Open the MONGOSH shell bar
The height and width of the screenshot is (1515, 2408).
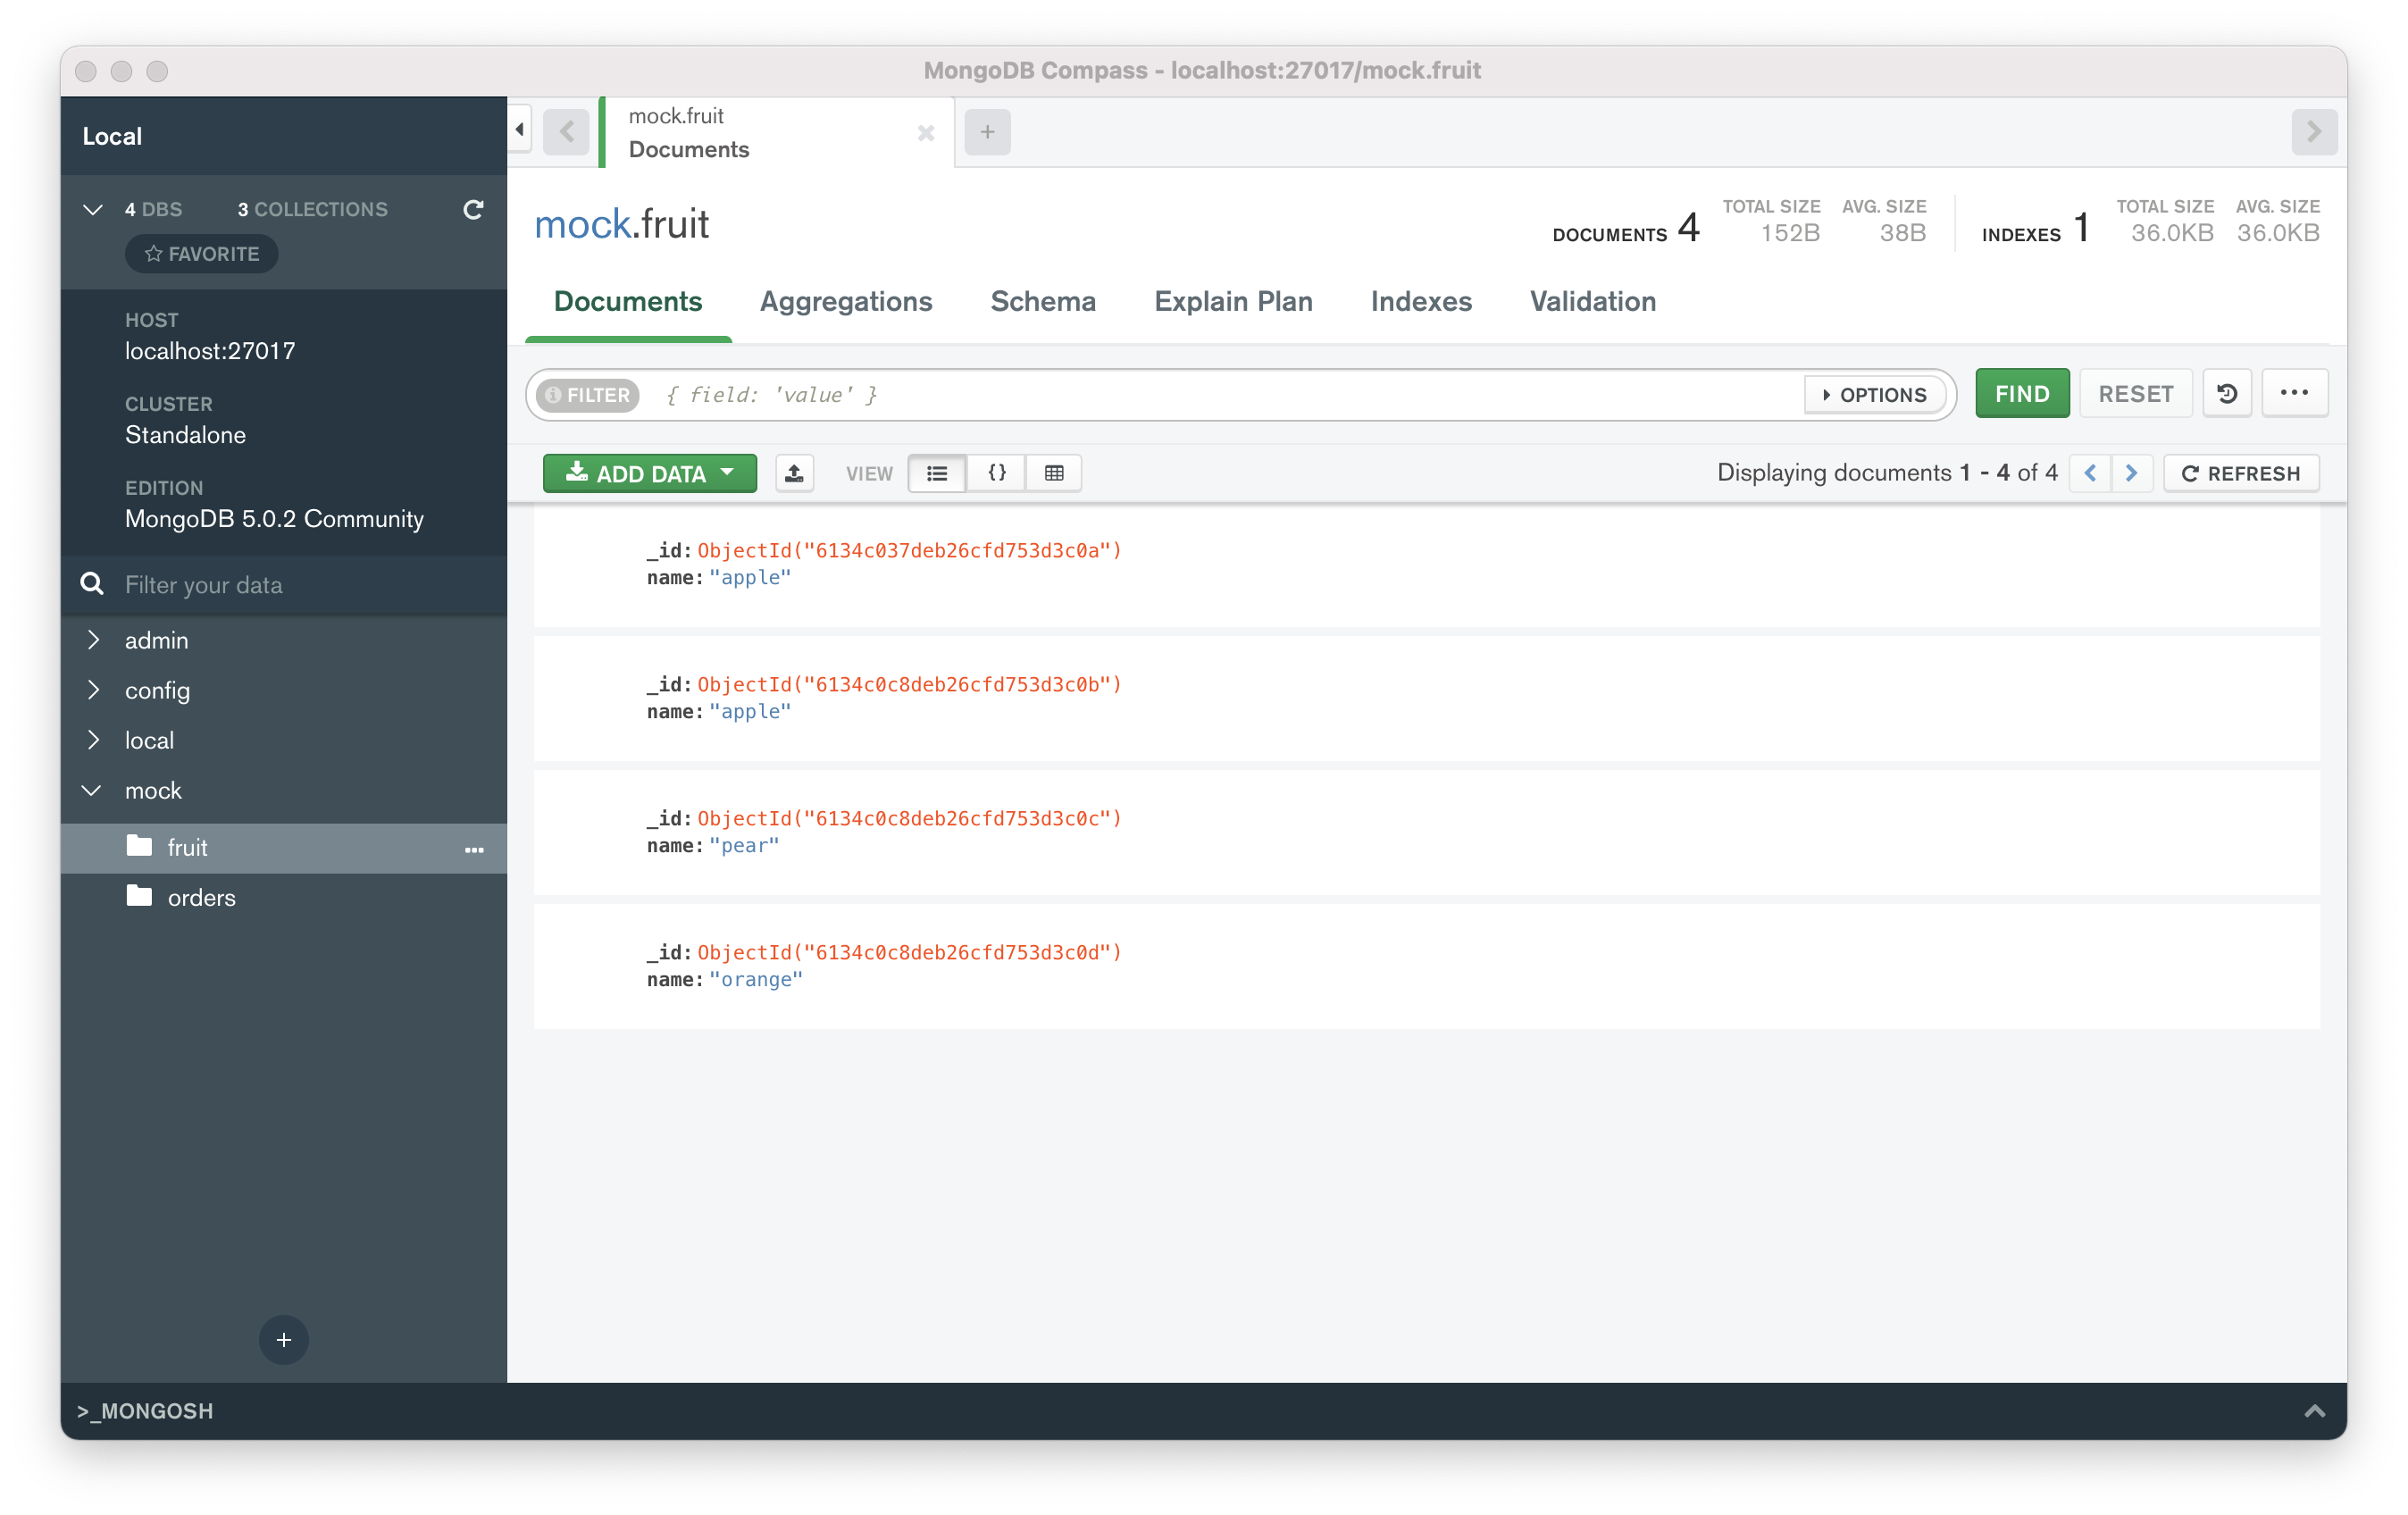(x=1204, y=1411)
